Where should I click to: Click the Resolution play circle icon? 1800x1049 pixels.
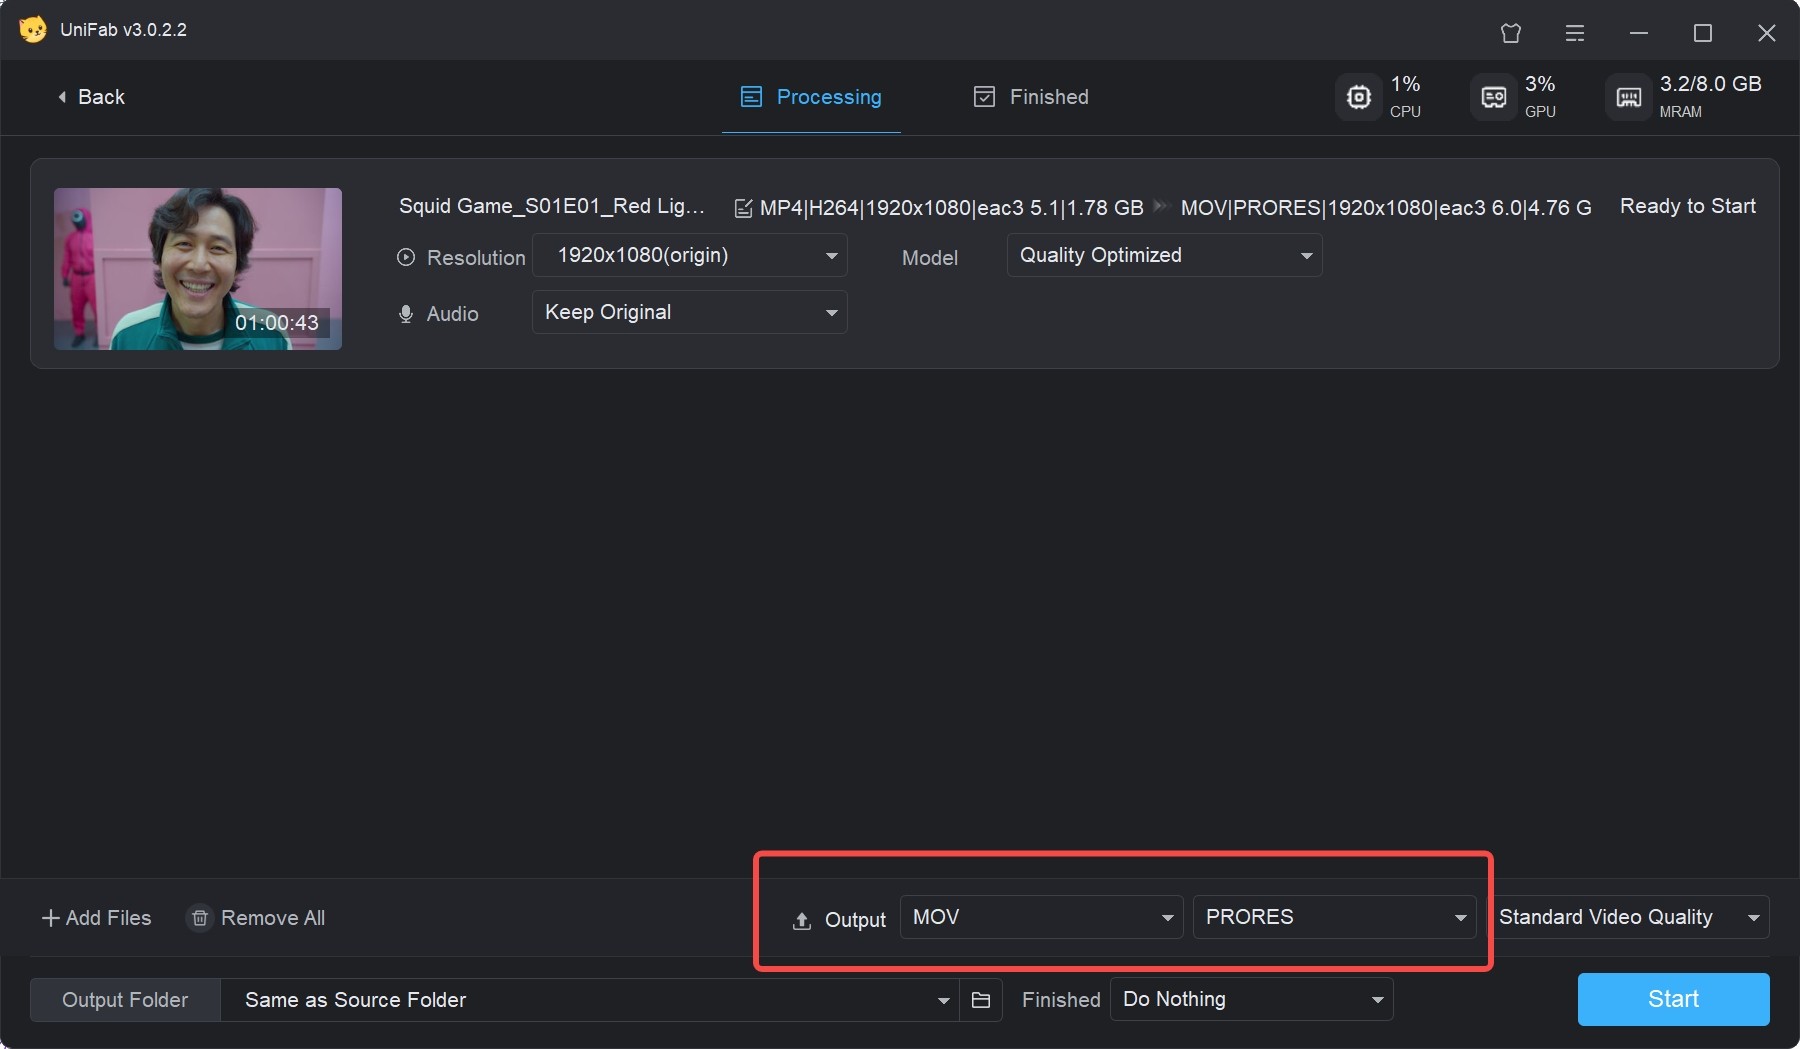point(406,257)
